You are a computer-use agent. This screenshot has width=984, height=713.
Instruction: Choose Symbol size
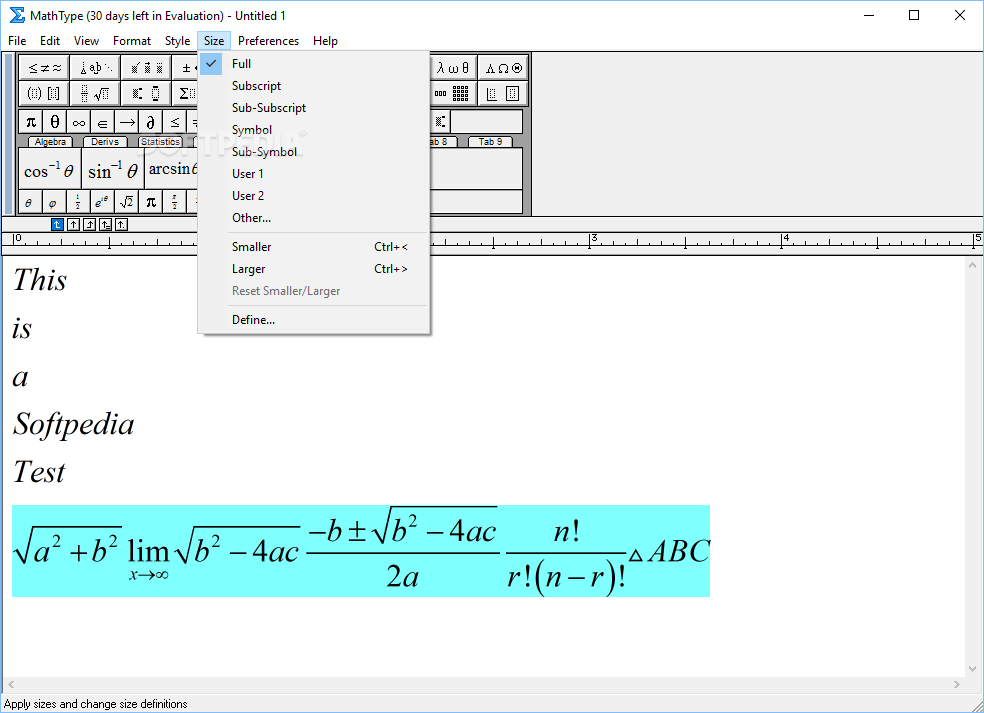(314, 129)
